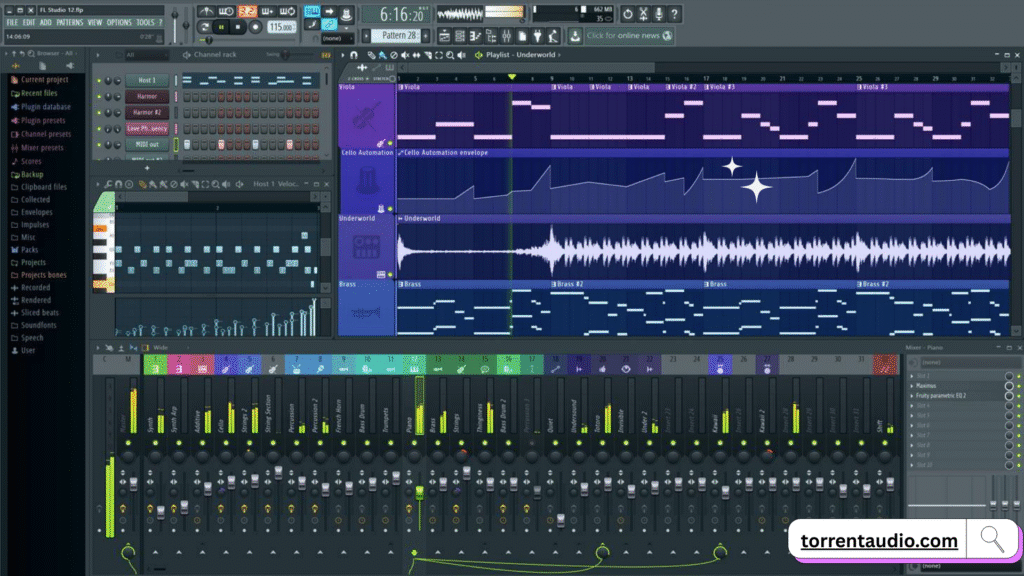Viewport: 1024px width, 576px height.
Task: Open the channel rack 'All' filter dropdown
Action: click(x=145, y=55)
